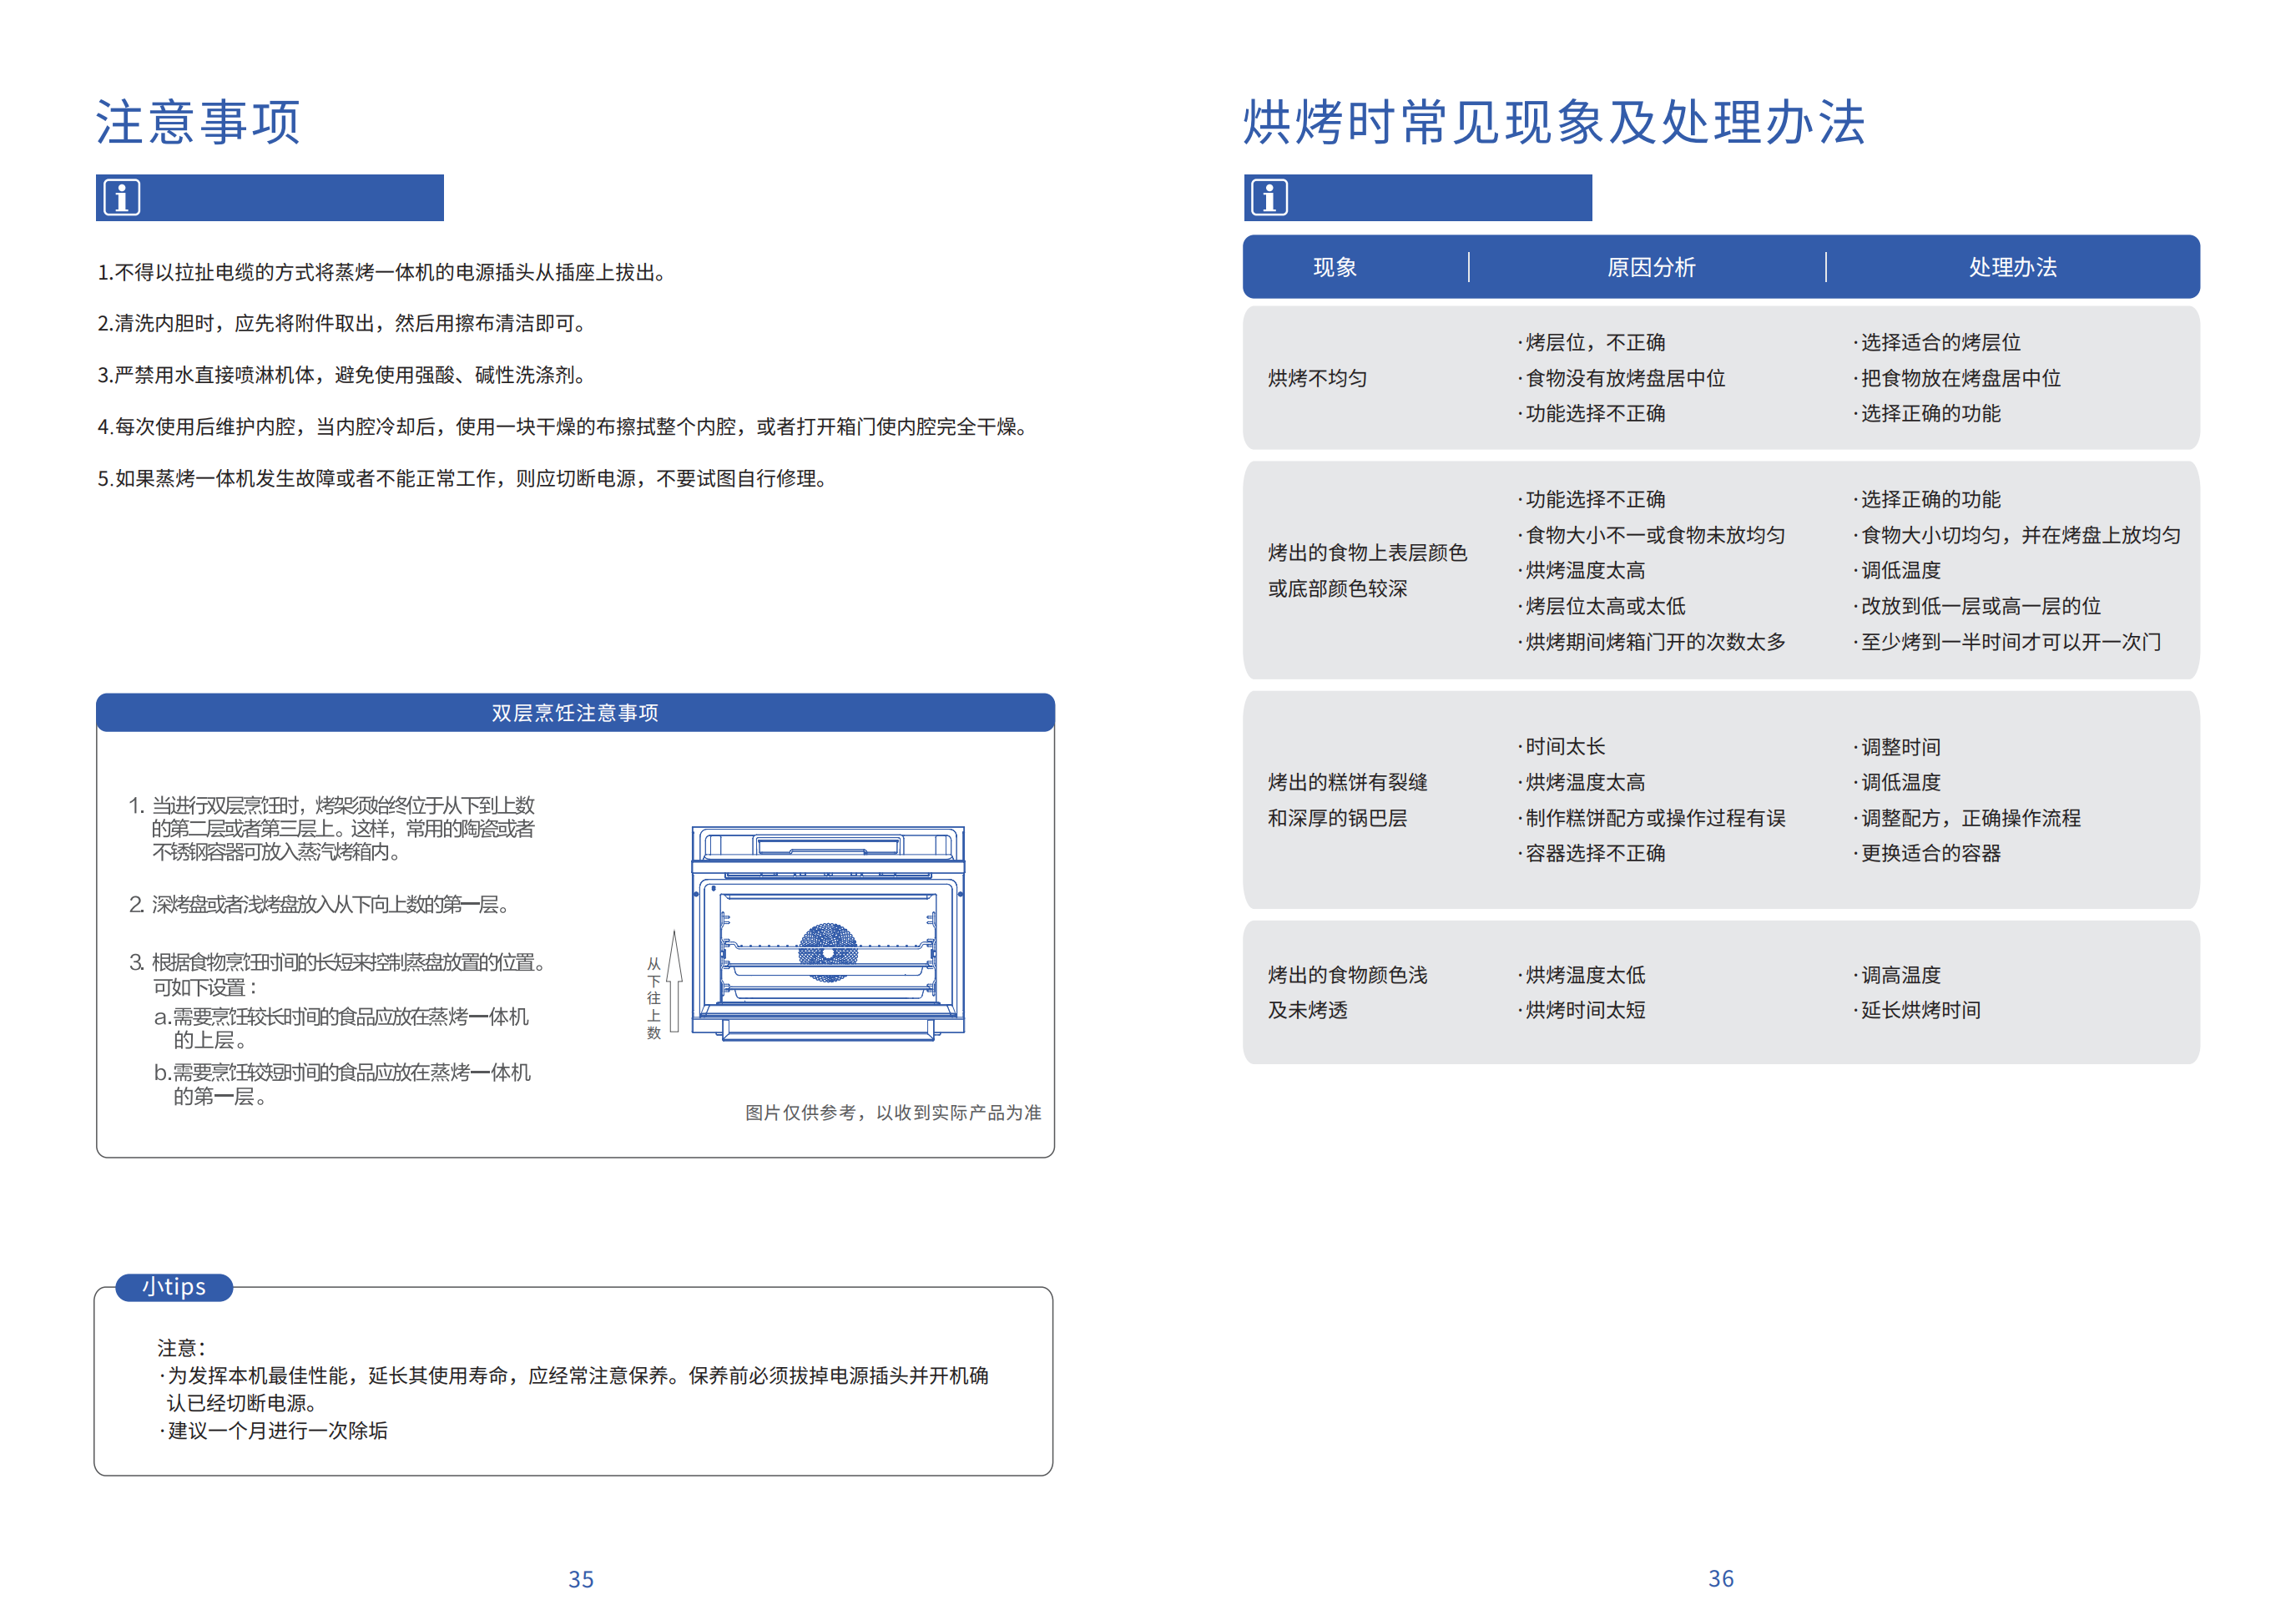Click the oven door handle in diagram
Screen dimensions: 2296x1620
[x=828, y=1029]
